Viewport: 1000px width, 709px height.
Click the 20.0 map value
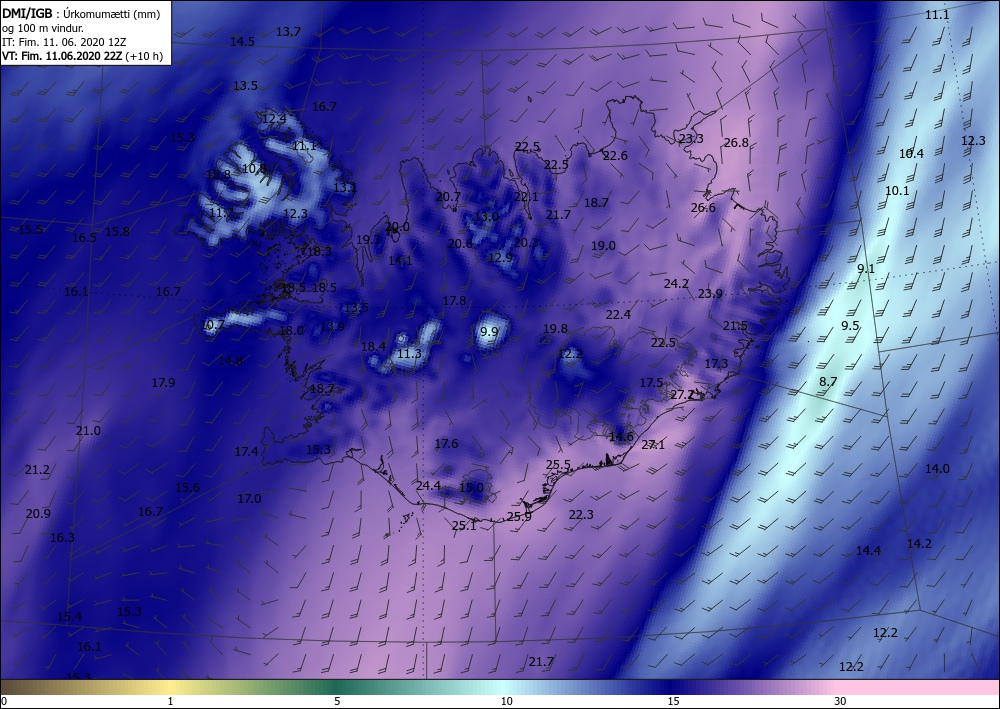coord(397,227)
